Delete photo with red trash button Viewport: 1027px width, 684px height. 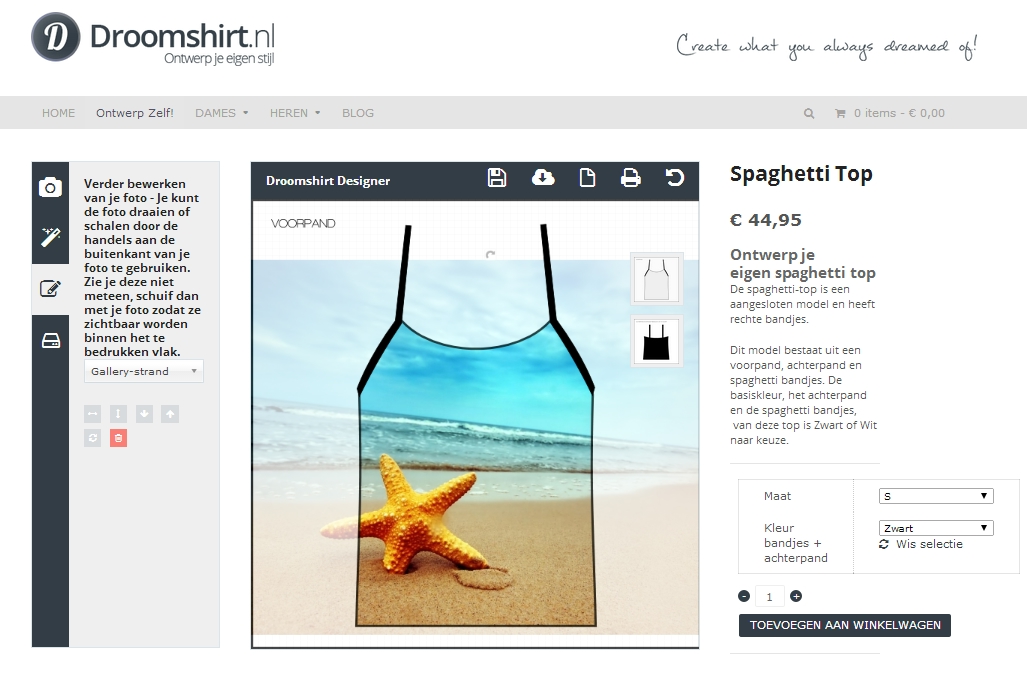(x=119, y=438)
